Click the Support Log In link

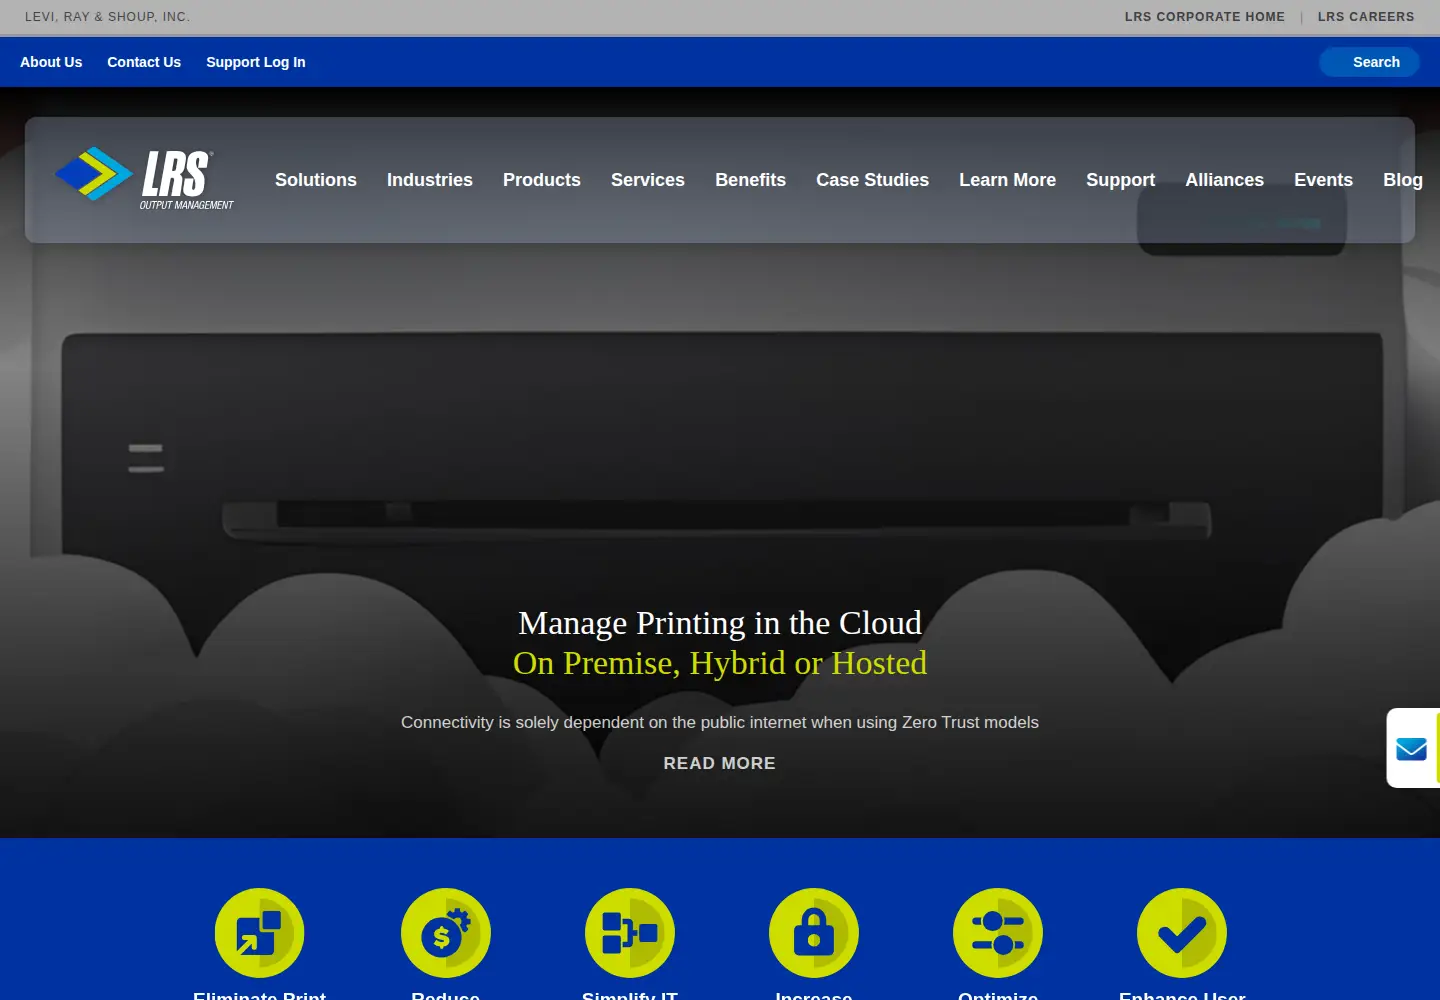pyautogui.click(x=256, y=62)
